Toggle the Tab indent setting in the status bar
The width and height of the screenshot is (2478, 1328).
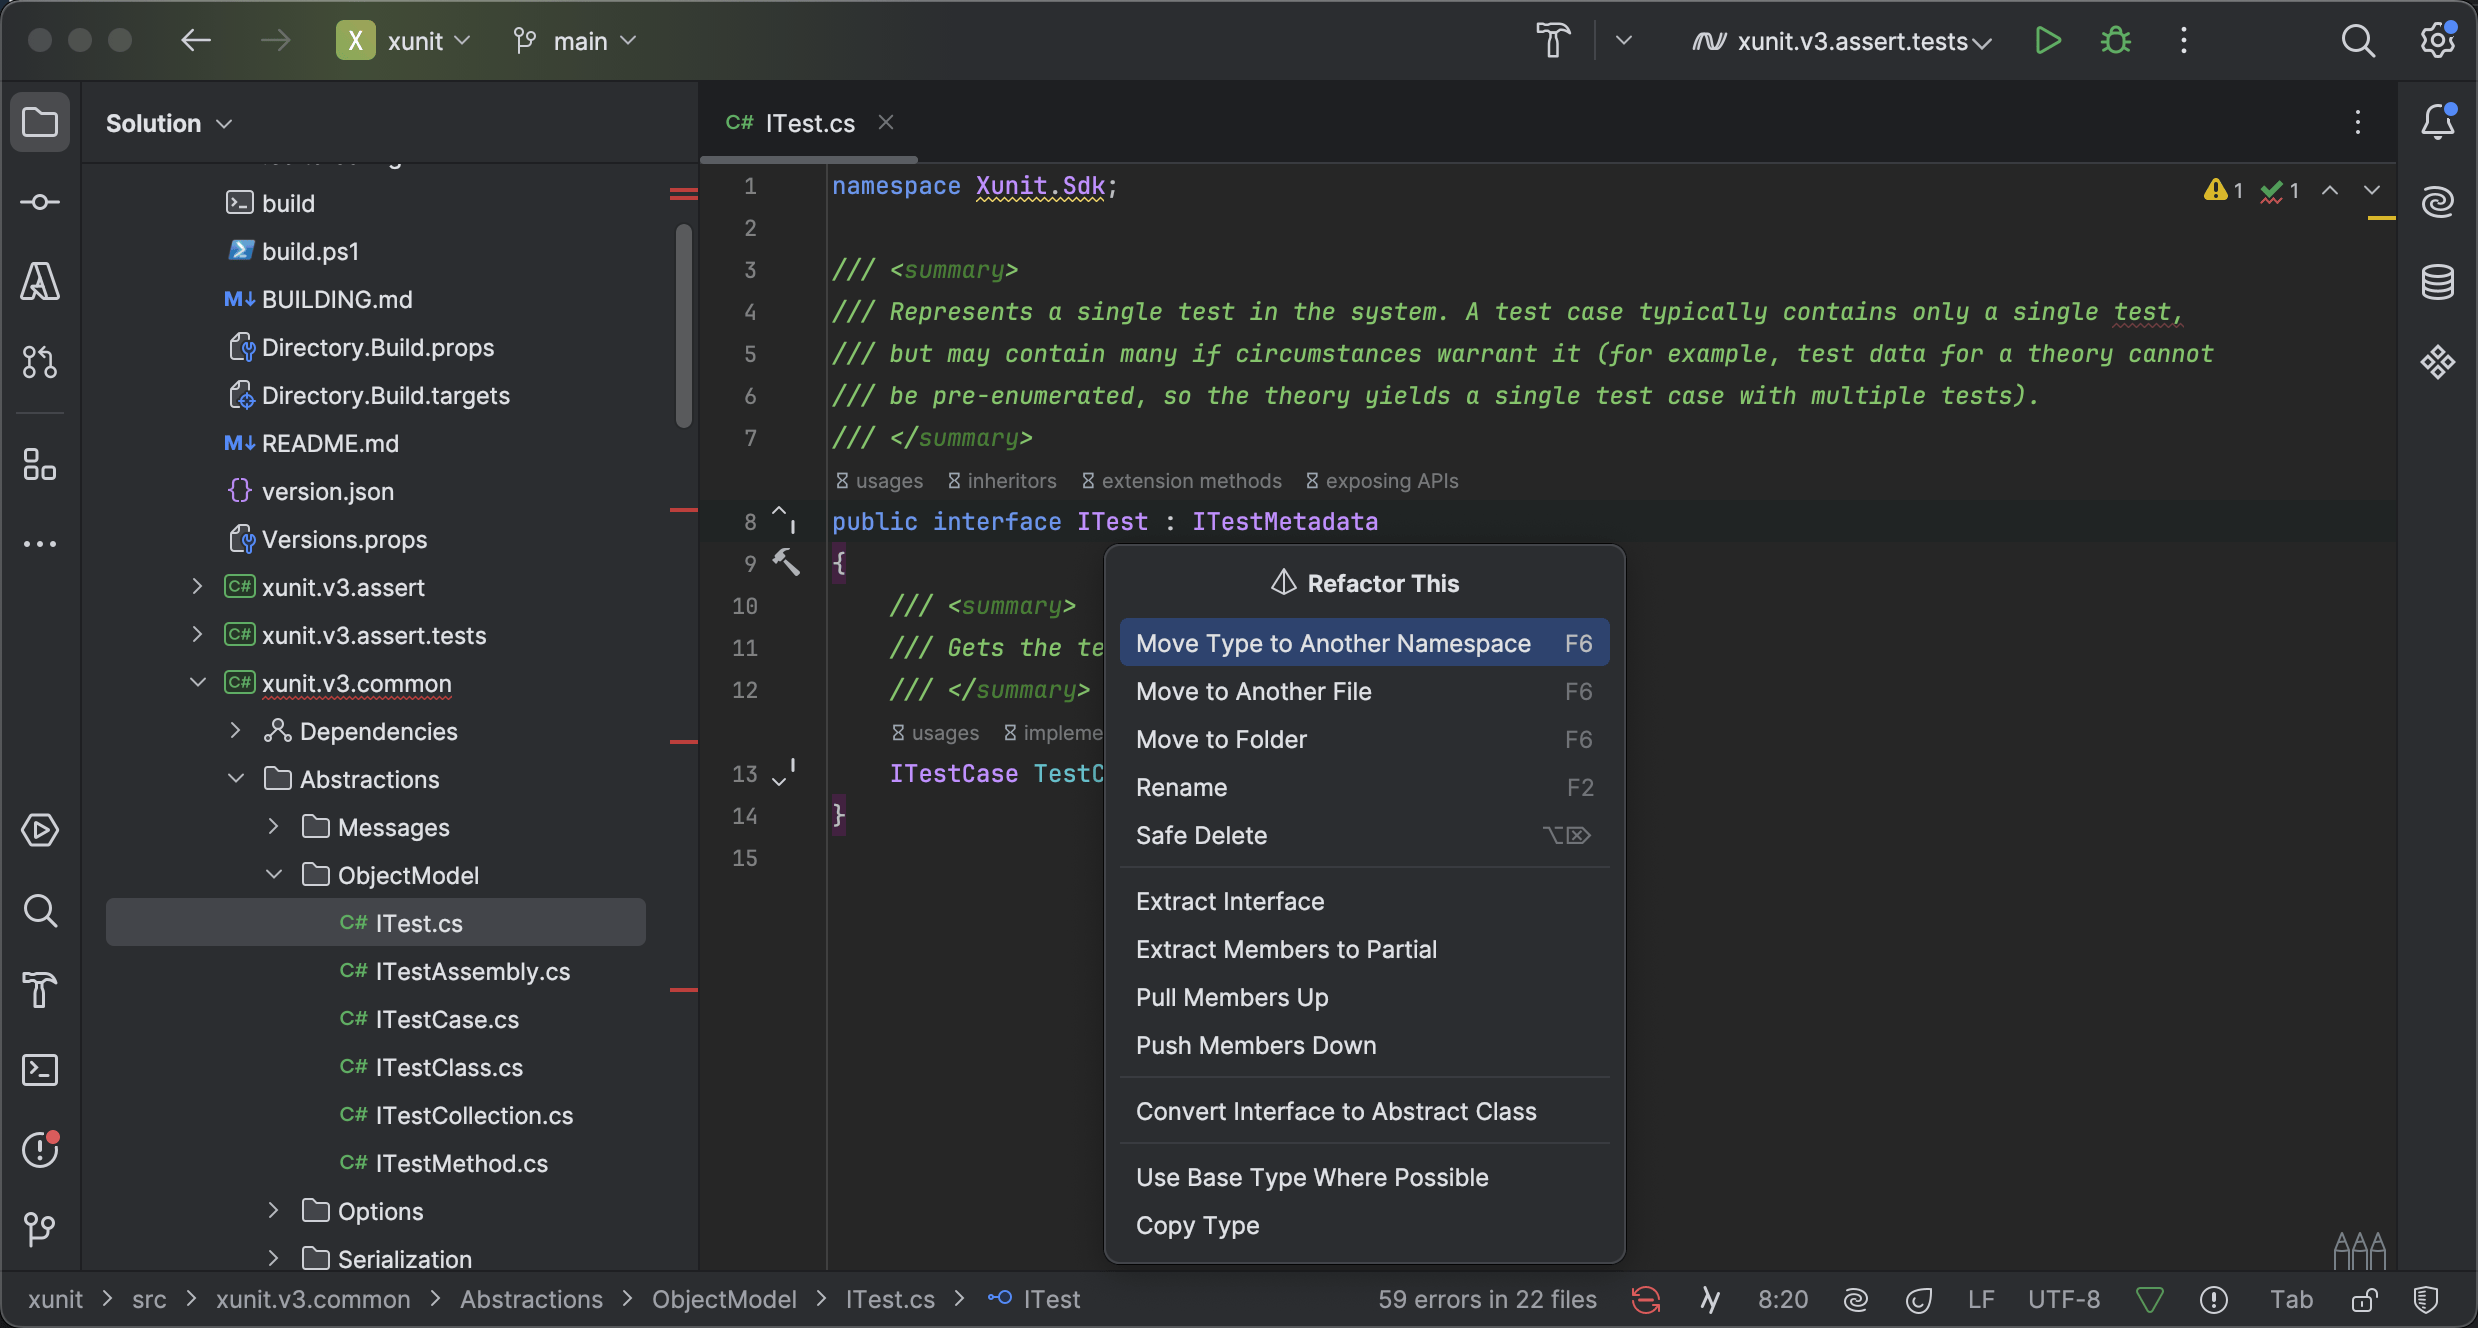point(2291,1300)
